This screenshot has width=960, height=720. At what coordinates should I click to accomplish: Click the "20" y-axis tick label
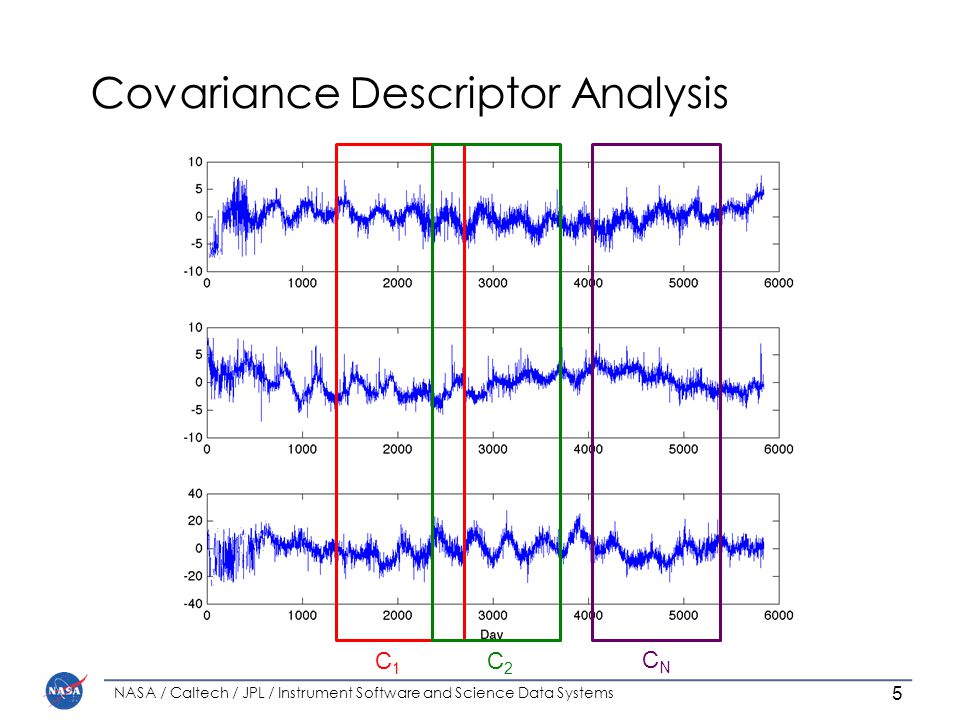[195, 521]
